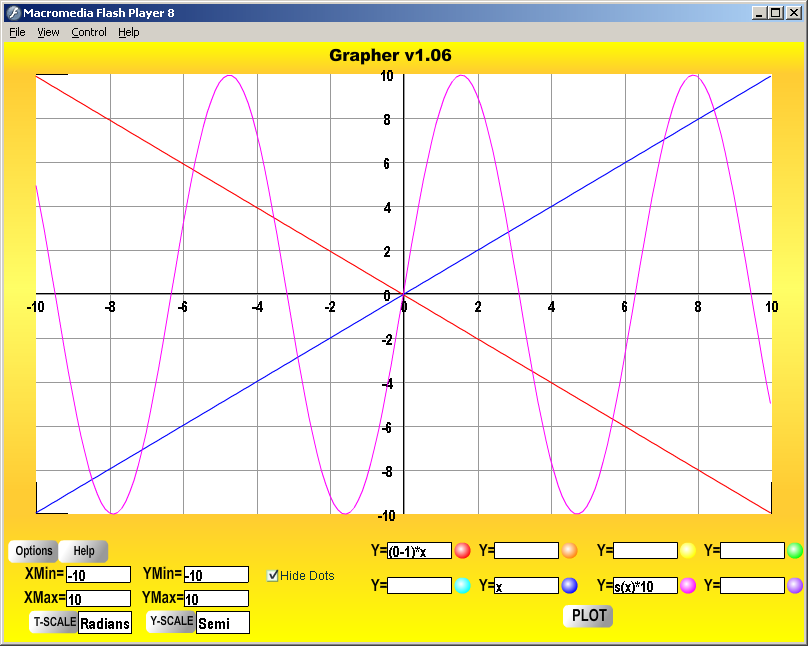Open the File menu
This screenshot has width=808, height=646.
pos(17,32)
